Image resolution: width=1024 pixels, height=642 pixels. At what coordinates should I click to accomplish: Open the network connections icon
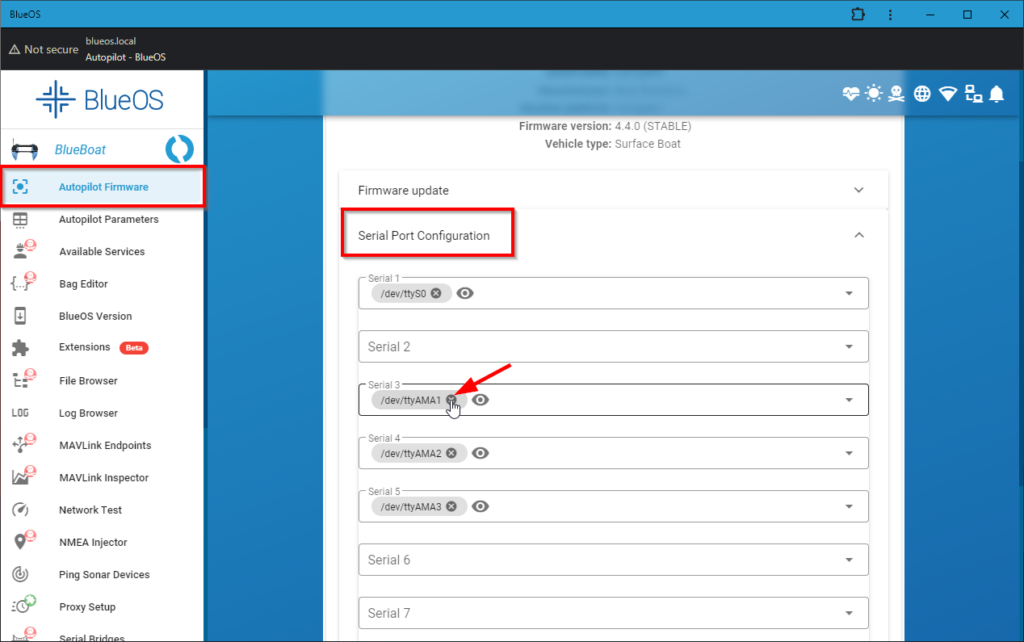(973, 93)
